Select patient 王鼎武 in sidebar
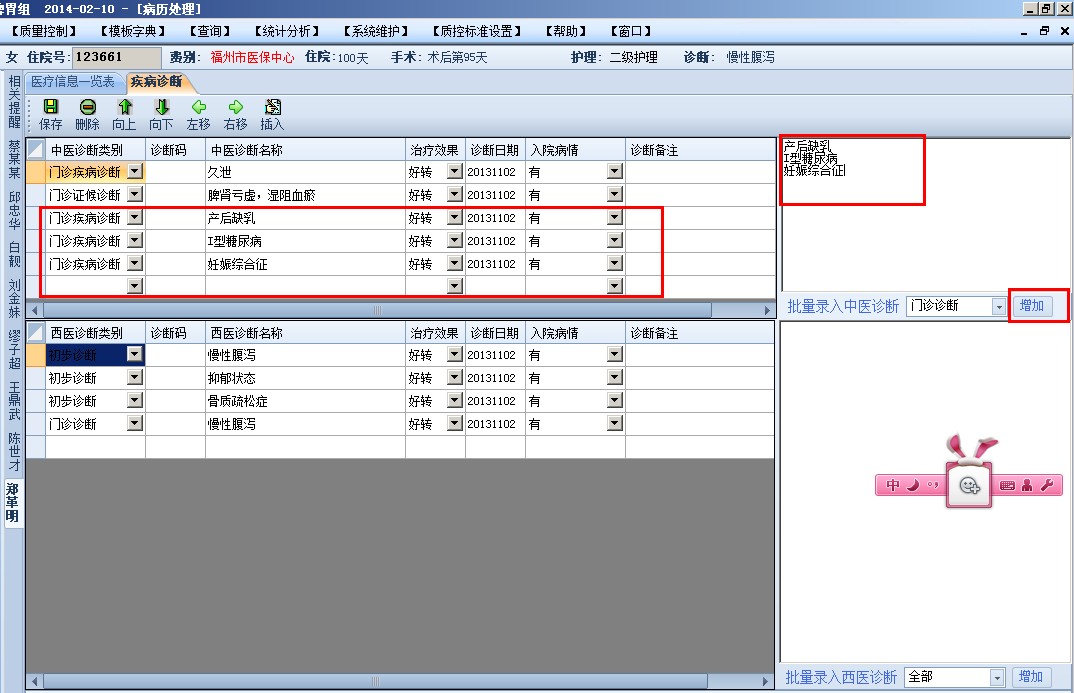The width and height of the screenshot is (1074, 693). [x=13, y=401]
